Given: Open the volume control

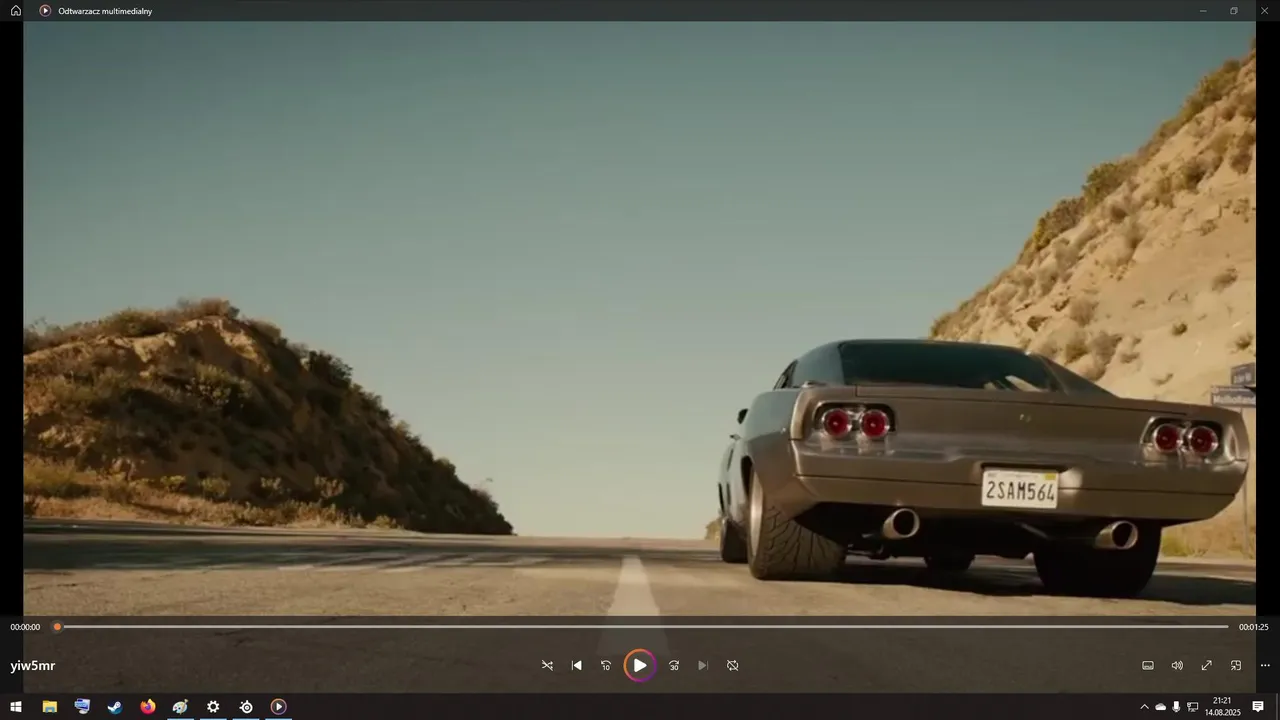Looking at the screenshot, I should (x=1177, y=665).
